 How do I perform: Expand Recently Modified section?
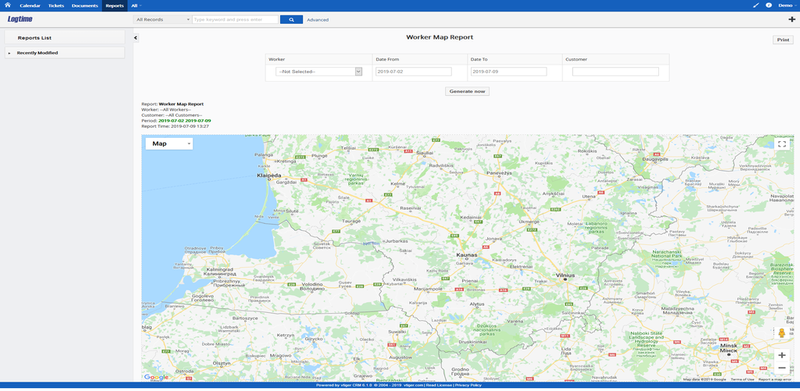point(65,53)
